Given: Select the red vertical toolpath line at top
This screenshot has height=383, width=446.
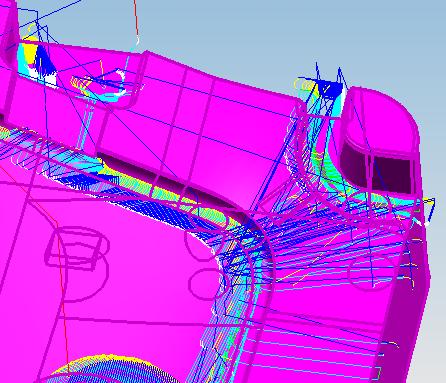Looking at the screenshot, I should (x=136, y=18).
